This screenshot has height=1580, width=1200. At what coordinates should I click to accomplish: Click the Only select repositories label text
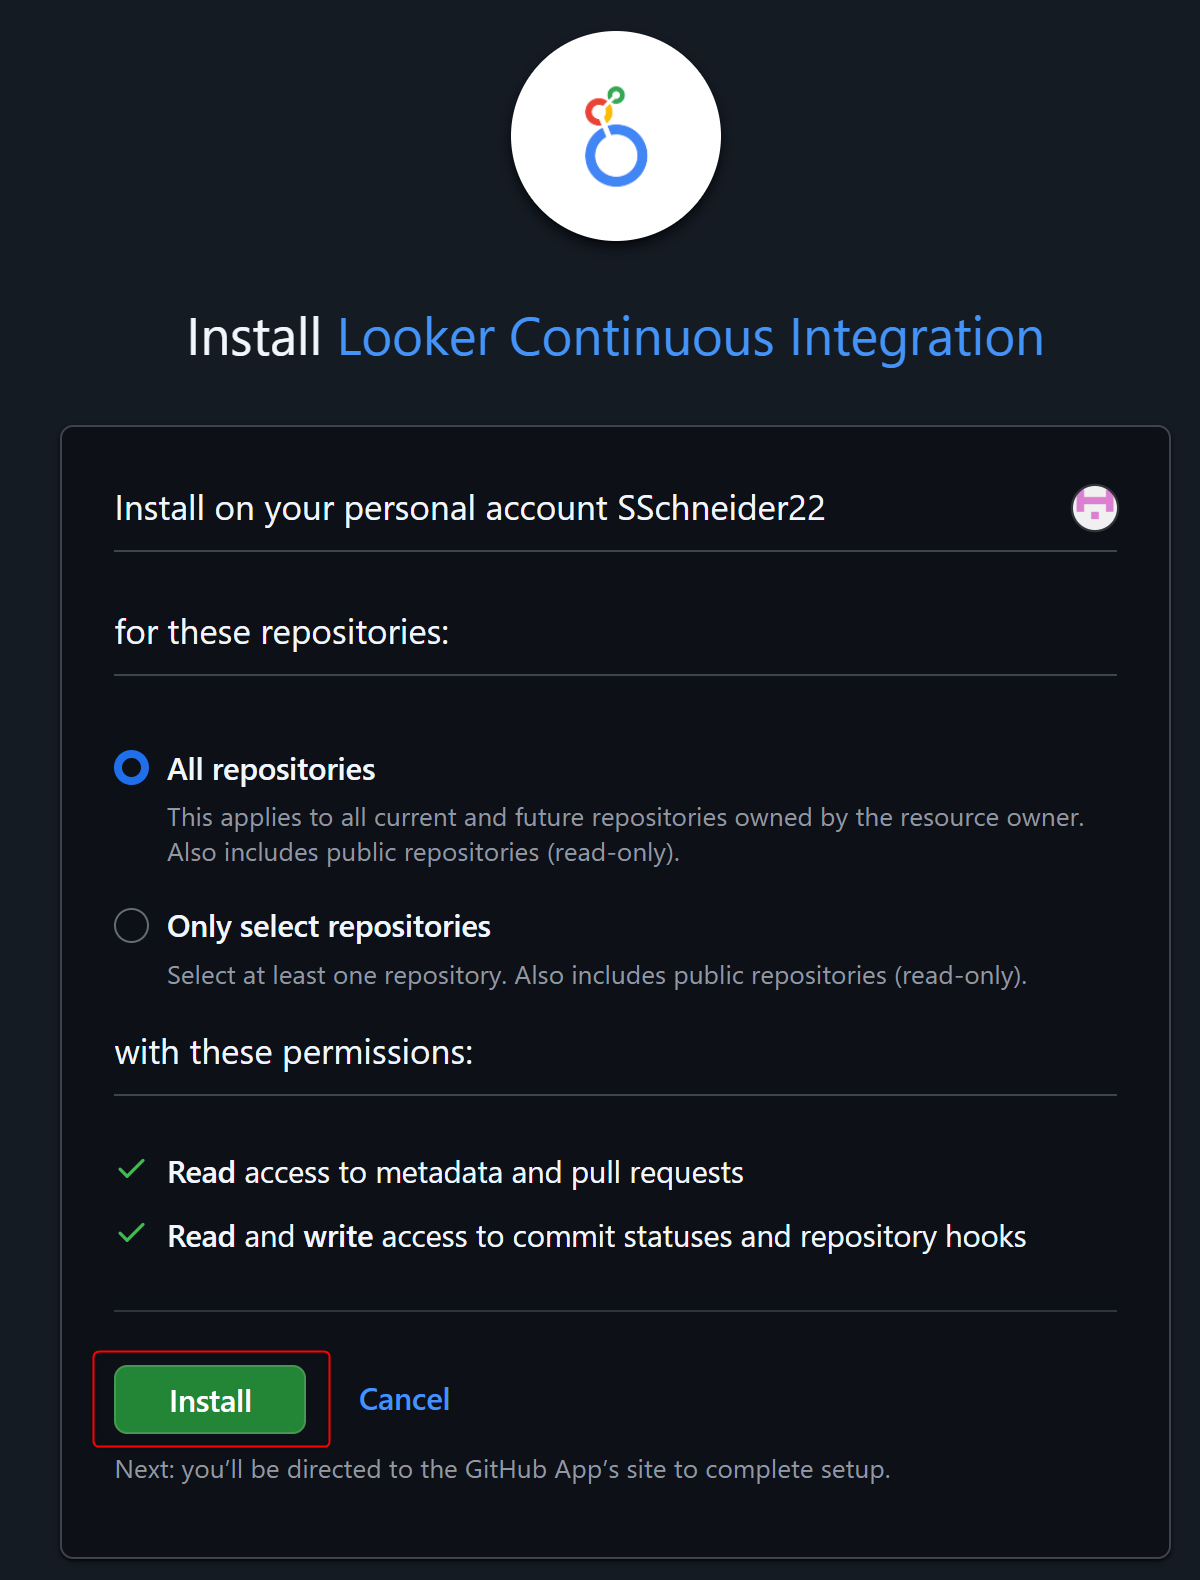[329, 927]
